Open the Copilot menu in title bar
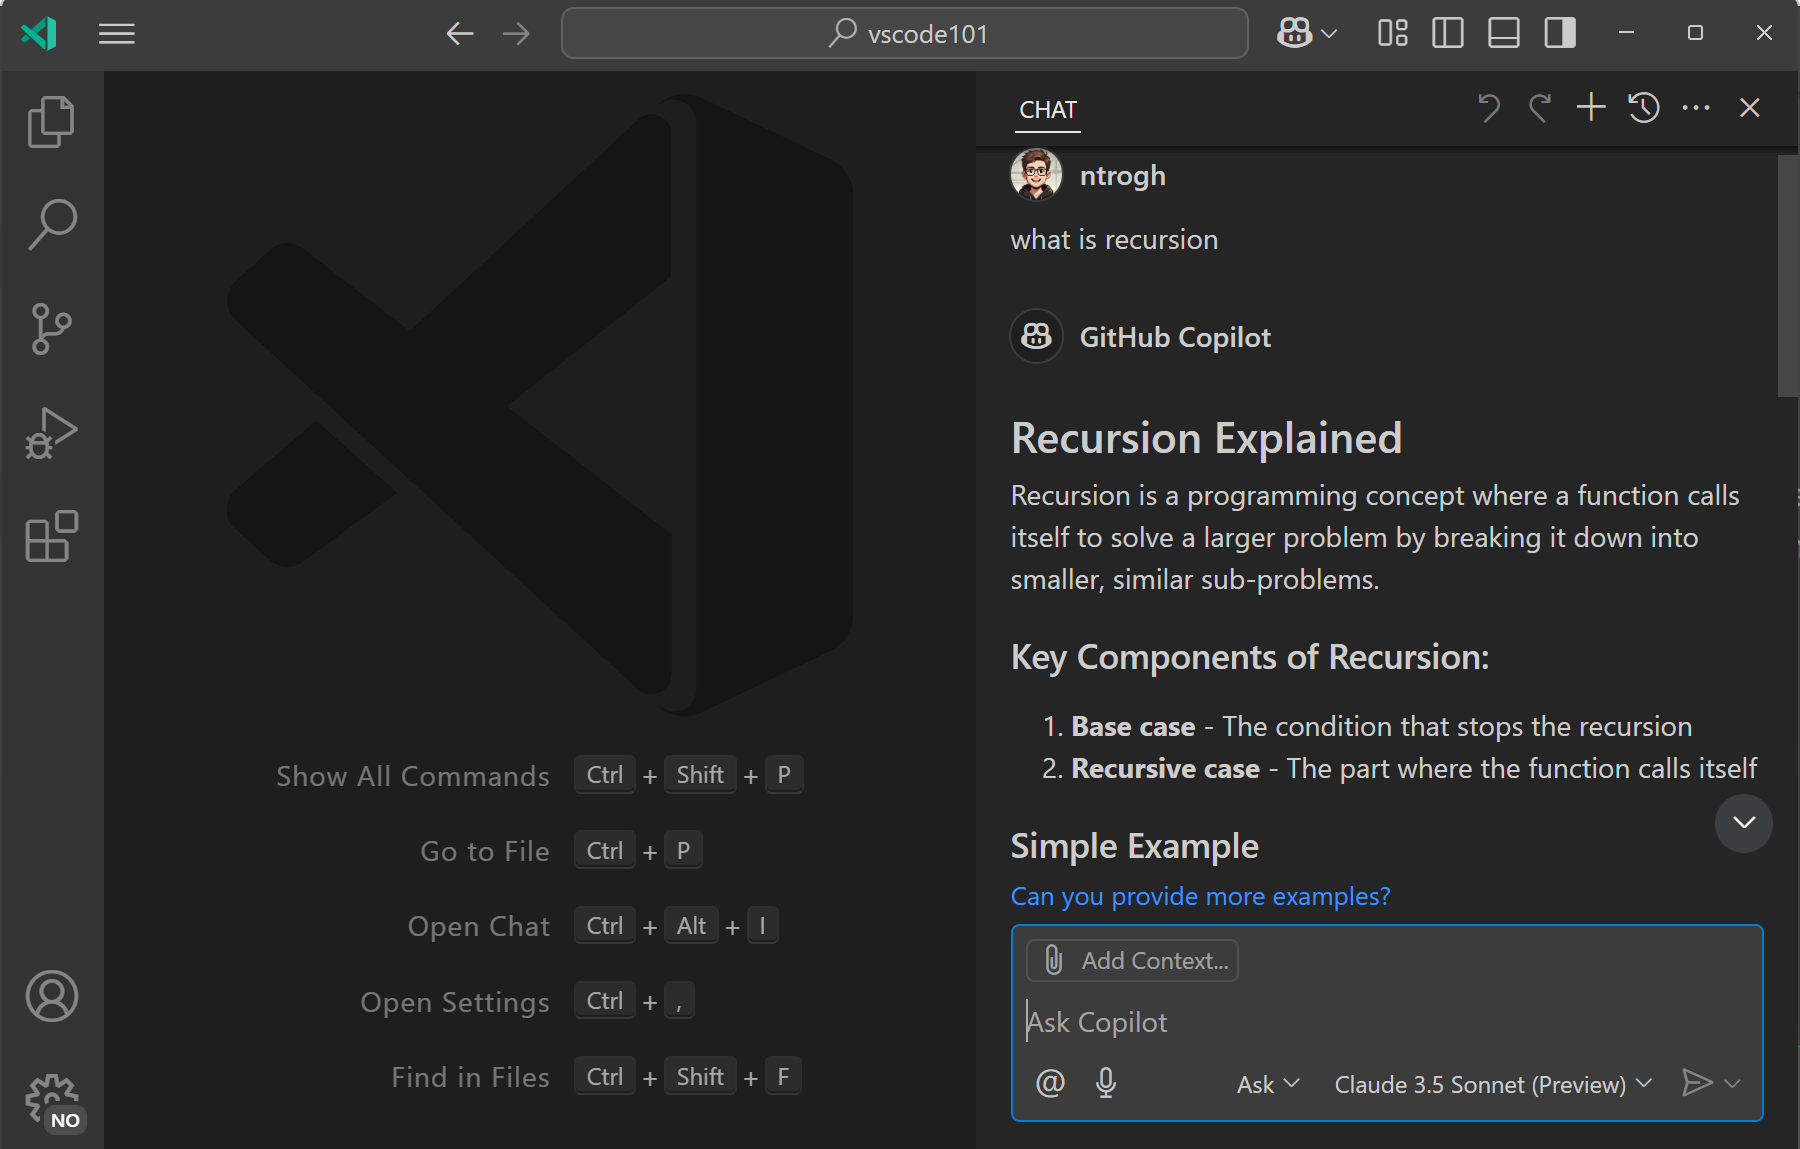1800x1149 pixels. pyautogui.click(x=1306, y=33)
